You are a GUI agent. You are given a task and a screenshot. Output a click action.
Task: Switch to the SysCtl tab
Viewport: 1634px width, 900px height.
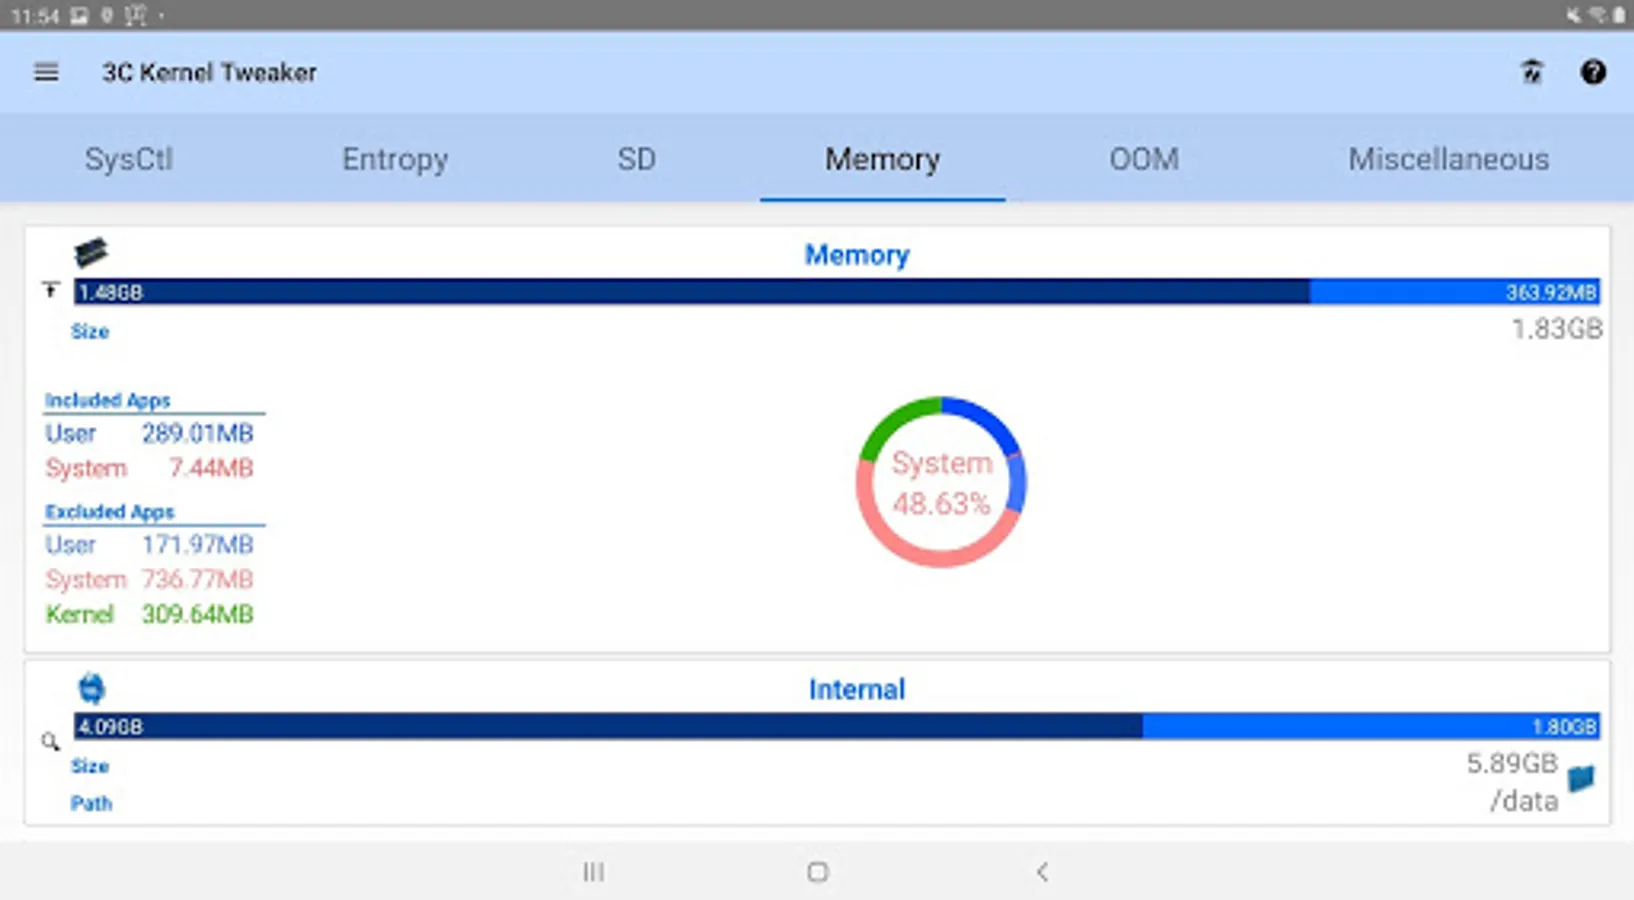pyautogui.click(x=129, y=159)
